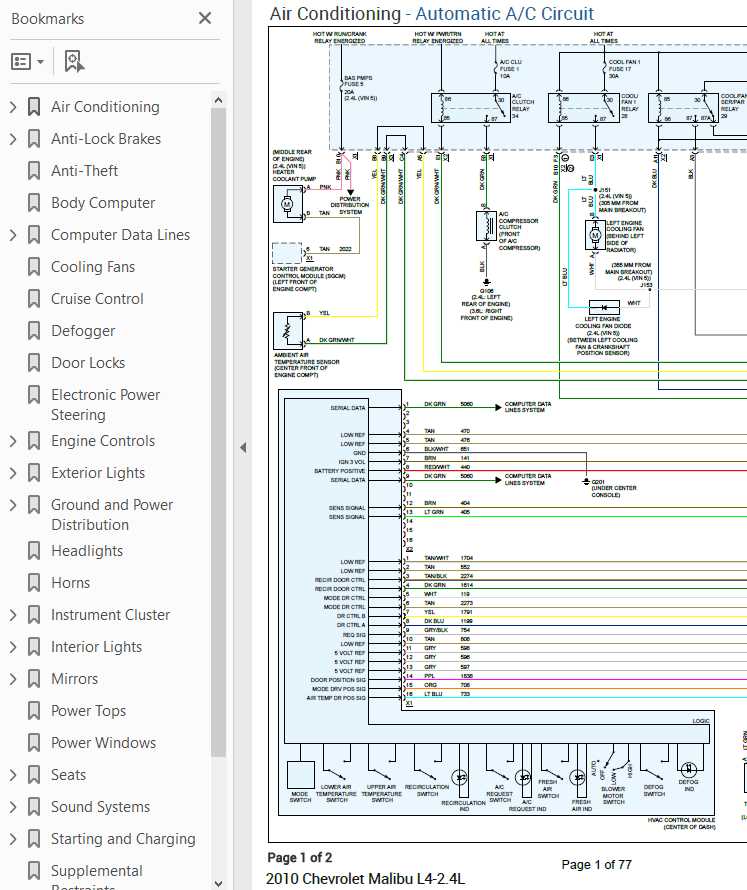
Task: Expand the Air Conditioning bookmark
Action: pos(13,107)
